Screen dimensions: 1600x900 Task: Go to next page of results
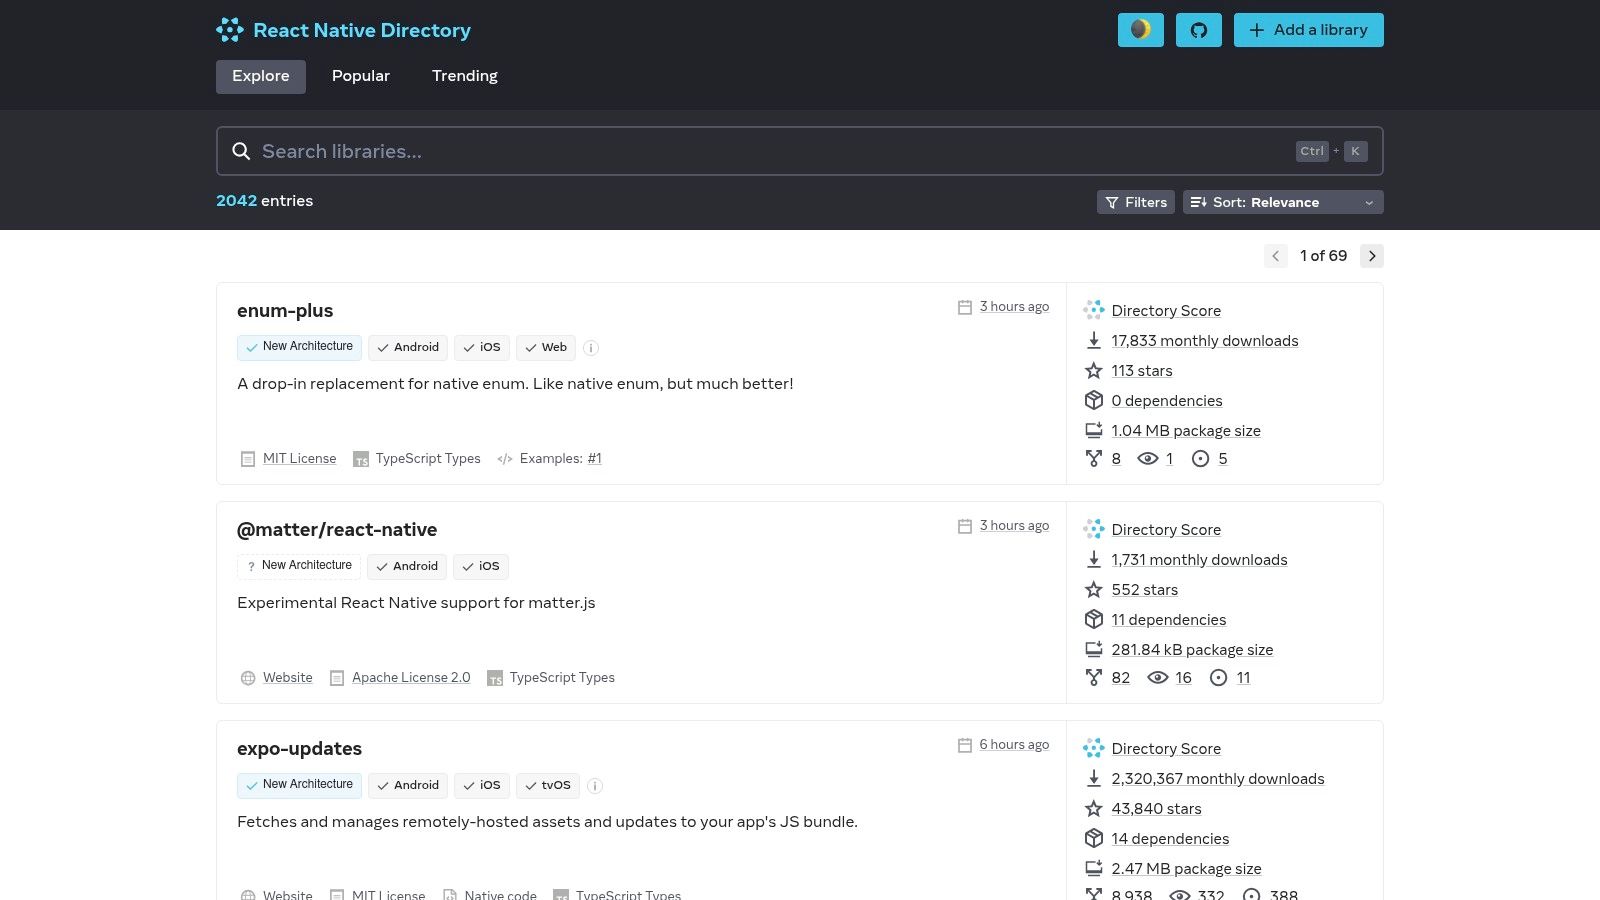1372,256
